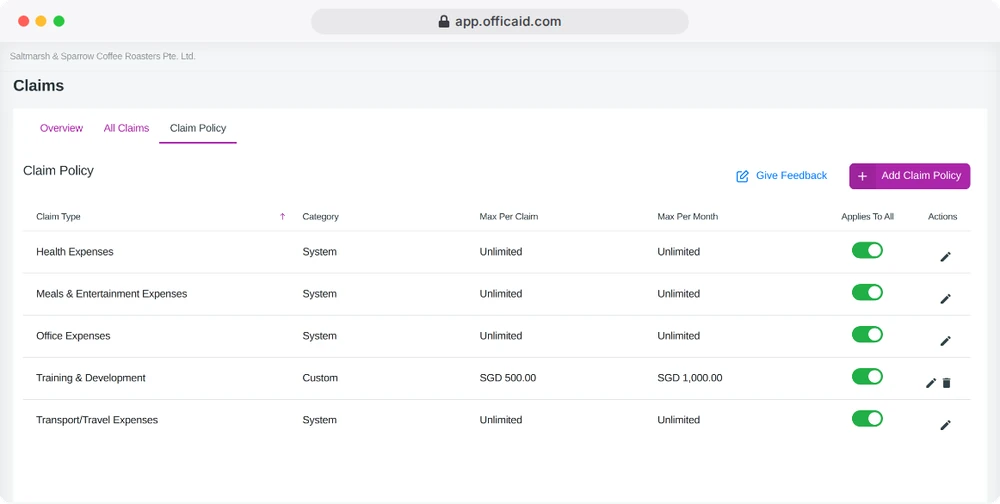Click the SGD 500.00 max per claim value
1000x504 pixels.
[508, 378]
